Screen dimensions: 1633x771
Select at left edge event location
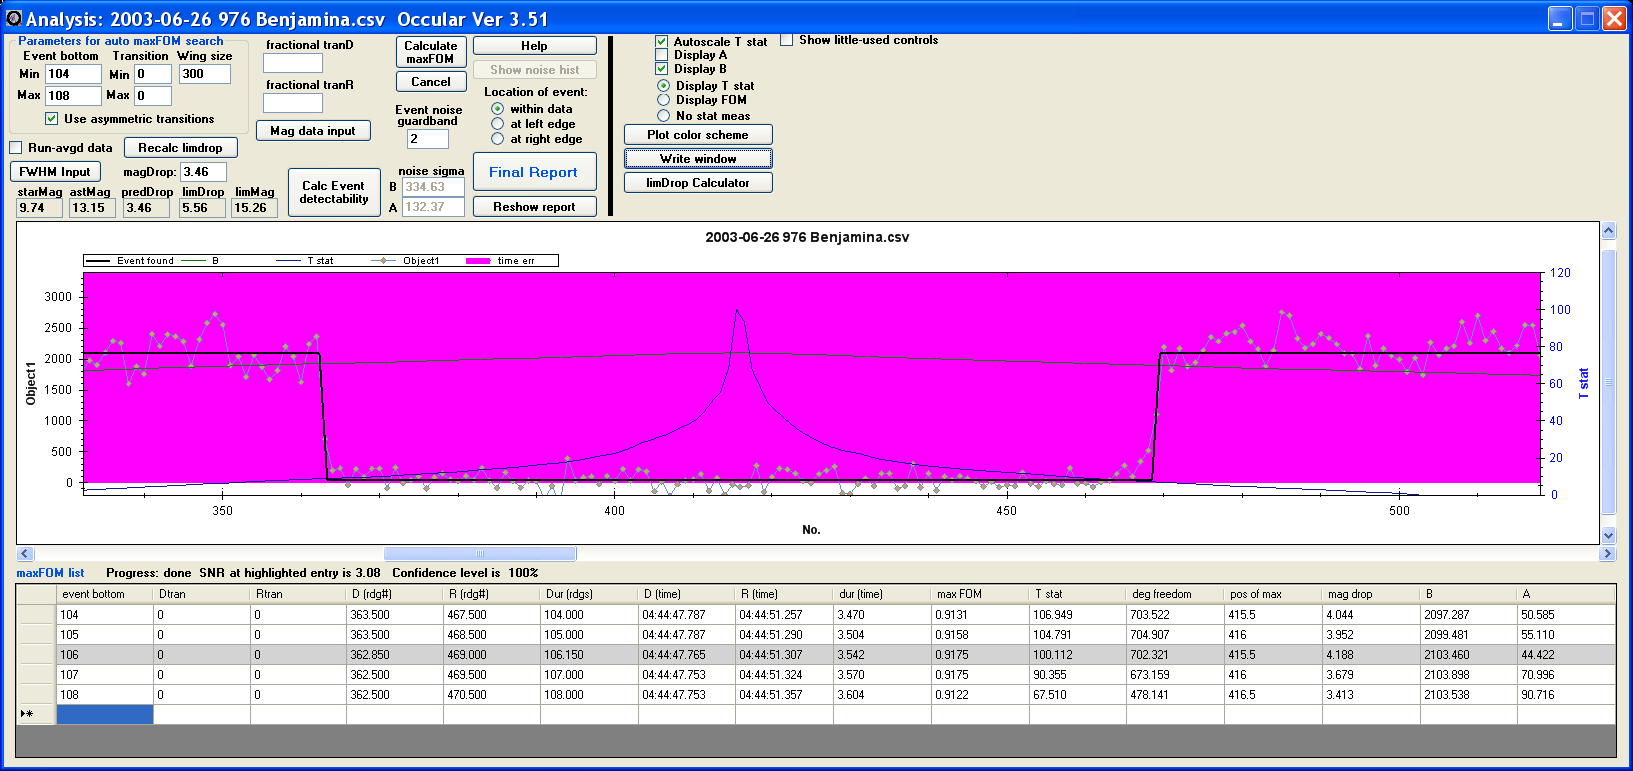point(497,124)
